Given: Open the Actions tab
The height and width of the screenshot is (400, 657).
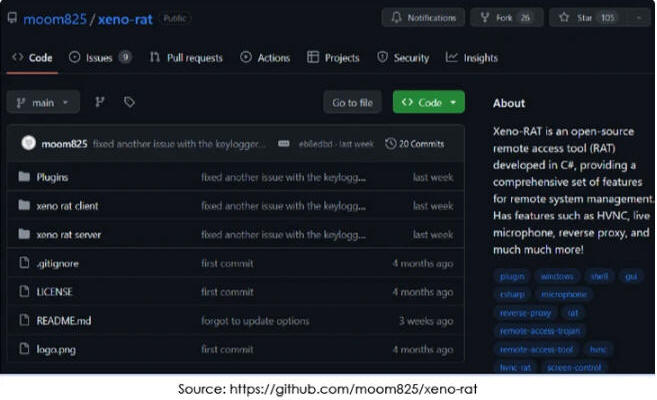Looking at the screenshot, I should coord(265,58).
